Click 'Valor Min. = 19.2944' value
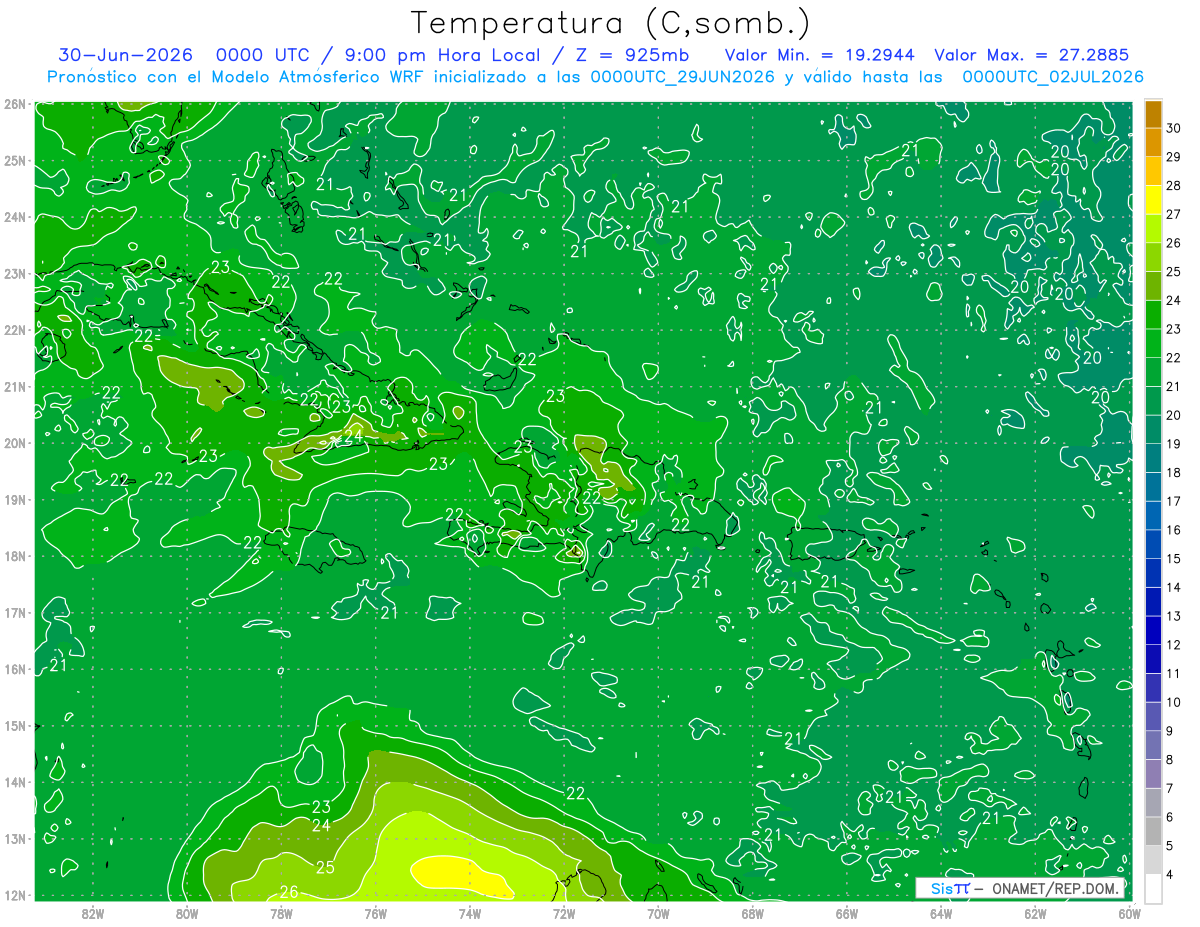This screenshot has width=1200, height=927. point(820,55)
